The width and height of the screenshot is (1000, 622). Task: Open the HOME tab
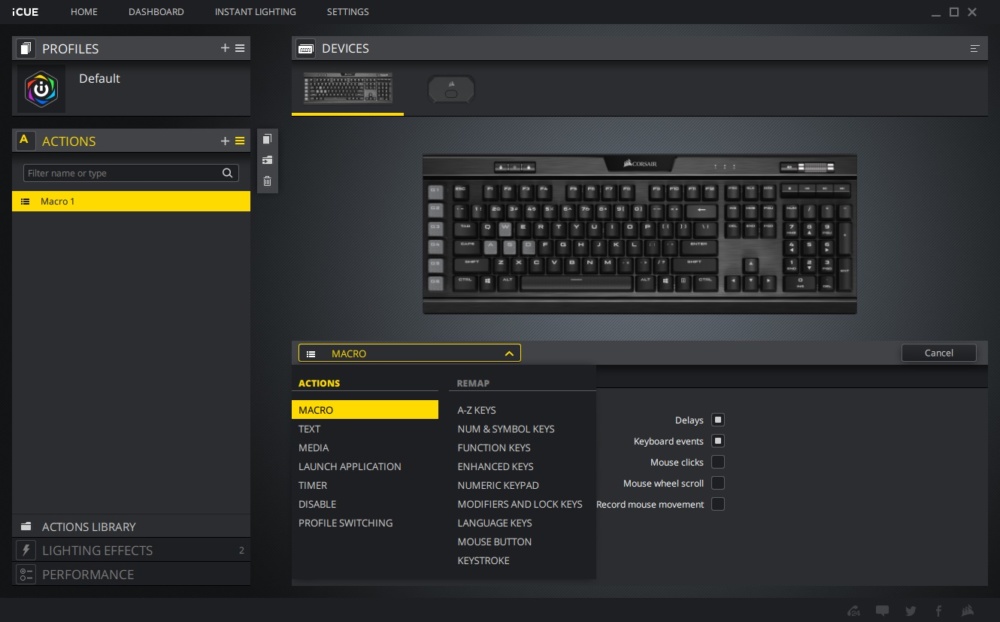84,11
